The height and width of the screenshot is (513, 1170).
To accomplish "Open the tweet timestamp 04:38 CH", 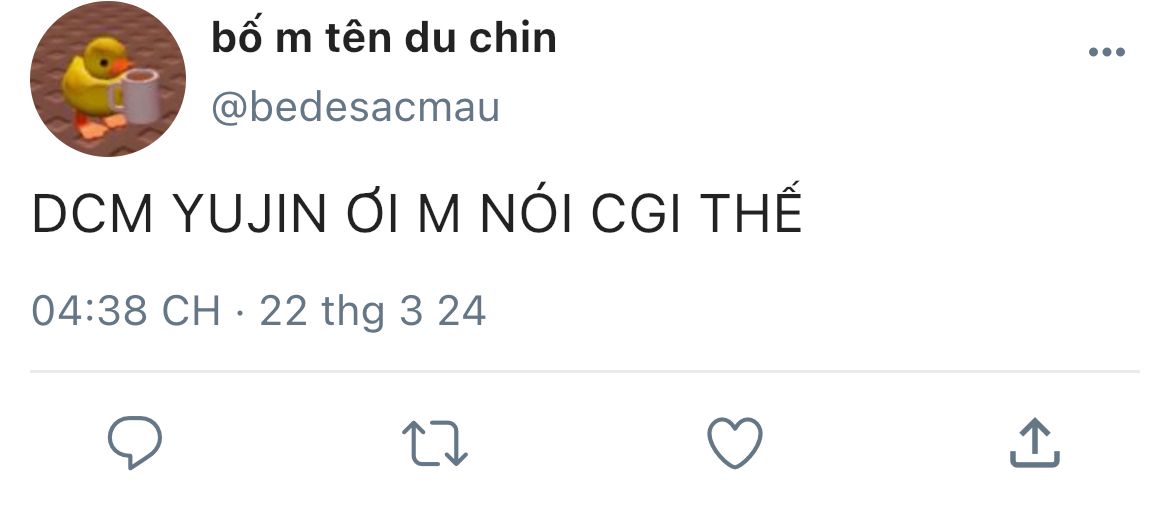I will tap(126, 311).
